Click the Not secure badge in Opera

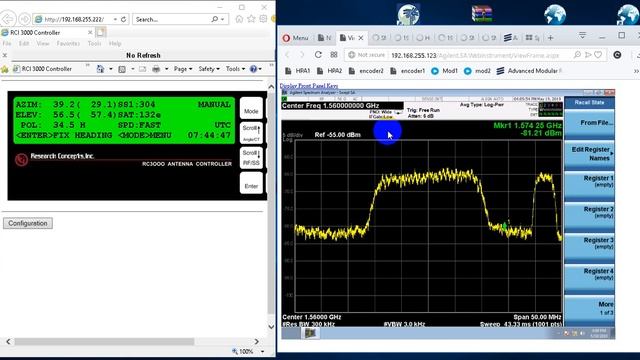pyautogui.click(x=367, y=55)
